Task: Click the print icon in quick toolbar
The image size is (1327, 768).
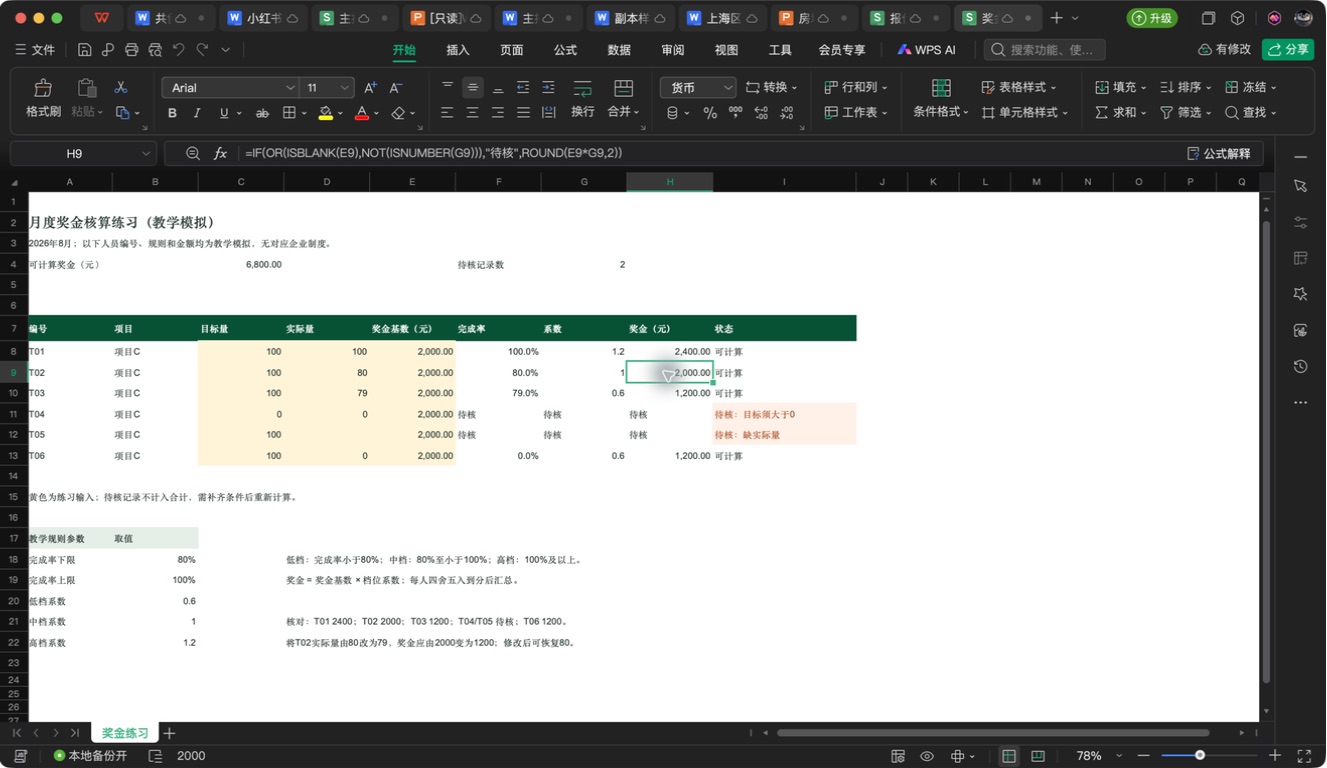Action: [x=132, y=50]
